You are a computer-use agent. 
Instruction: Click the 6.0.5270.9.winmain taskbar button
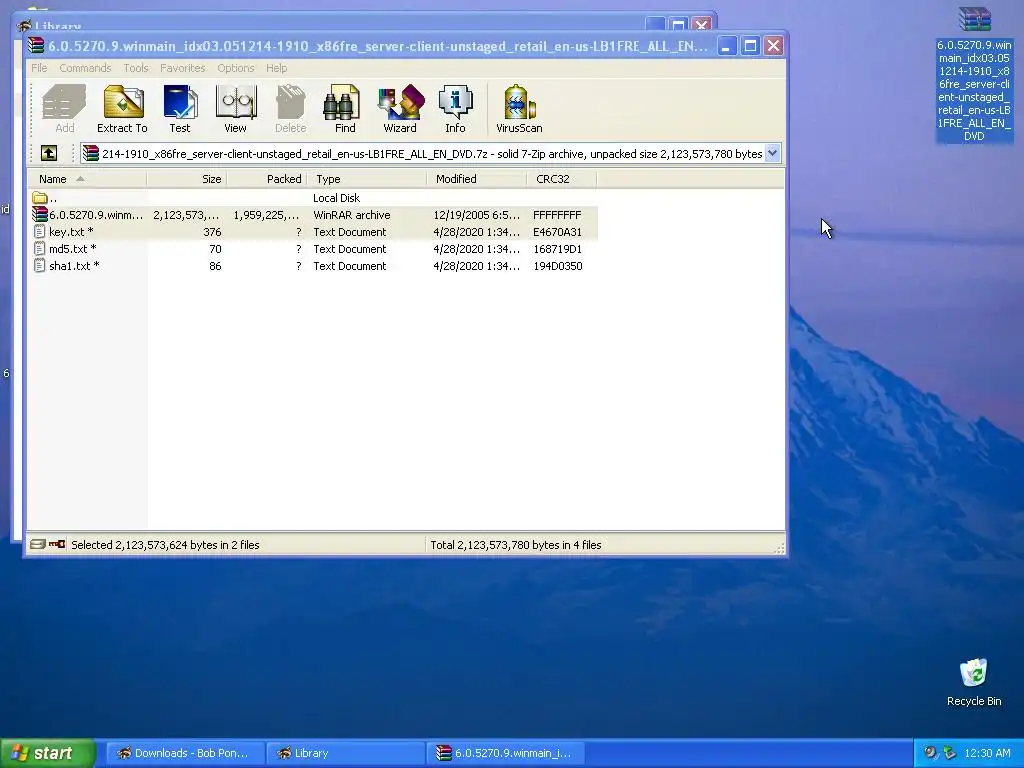[505, 753]
